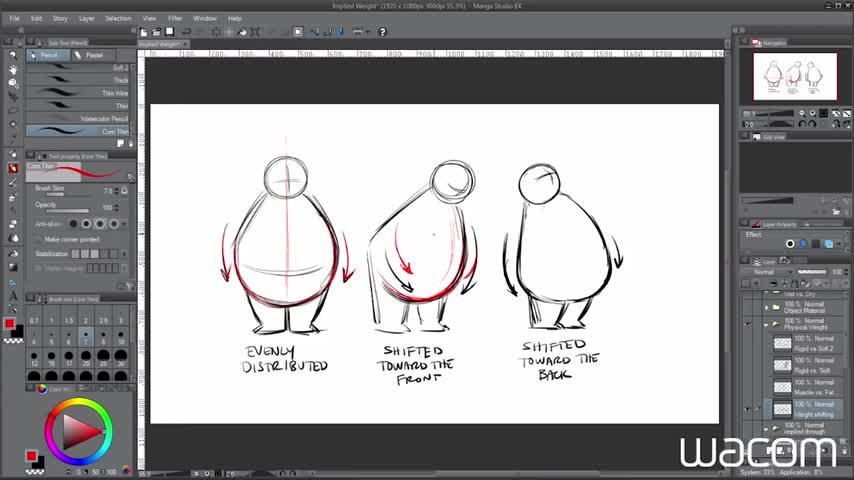Collapse the Implied through folder
The image size is (854, 480).
(x=767, y=429)
